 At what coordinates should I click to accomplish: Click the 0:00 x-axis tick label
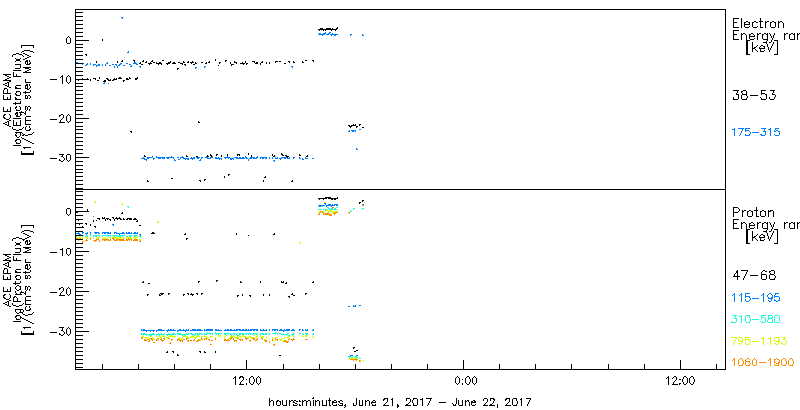(x=465, y=380)
